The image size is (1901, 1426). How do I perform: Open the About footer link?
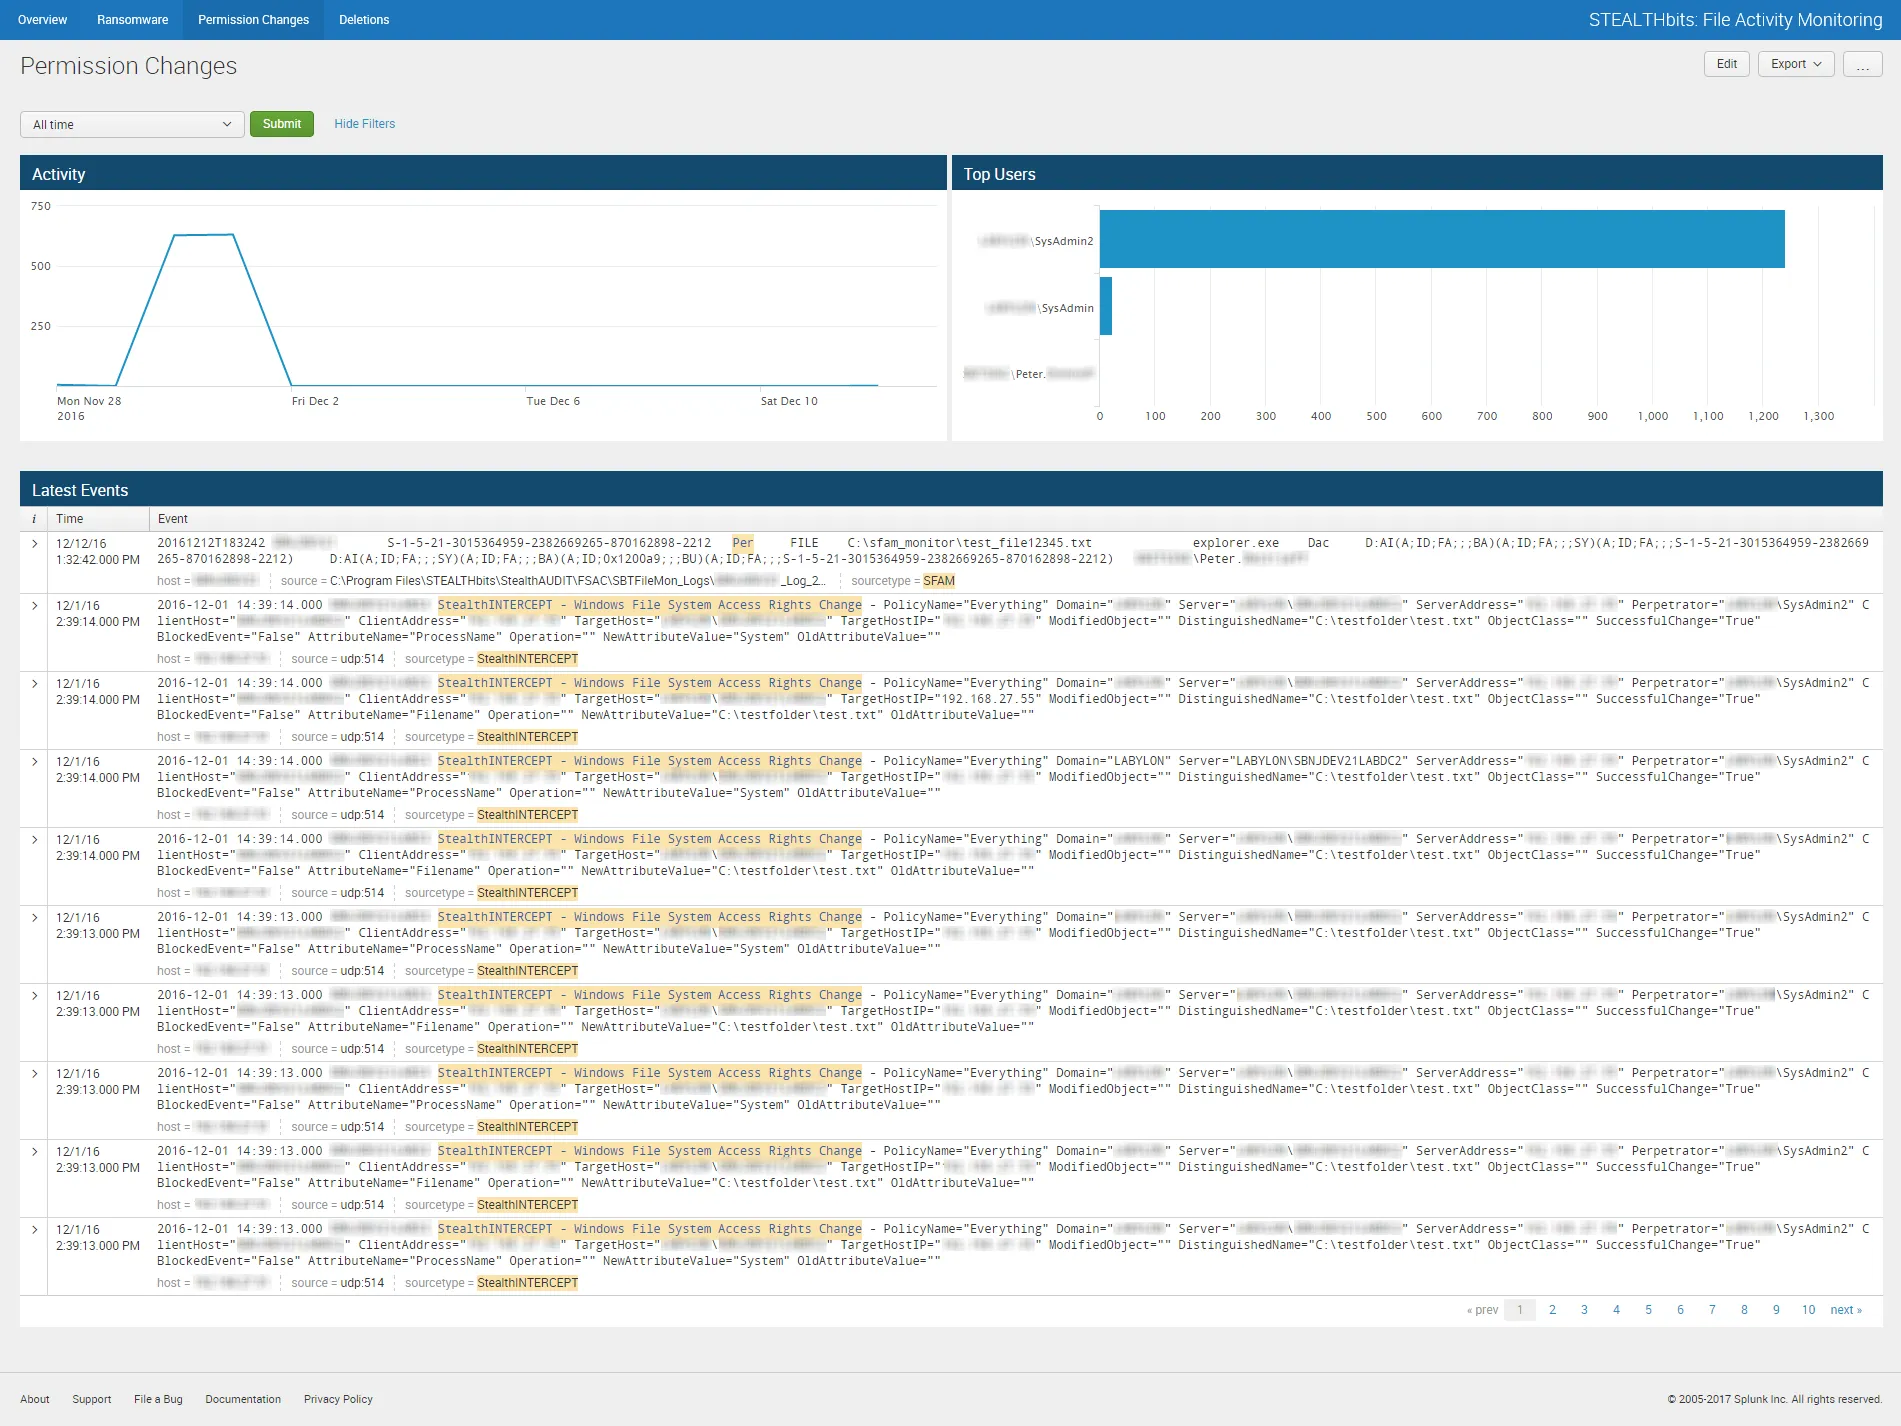35,1399
